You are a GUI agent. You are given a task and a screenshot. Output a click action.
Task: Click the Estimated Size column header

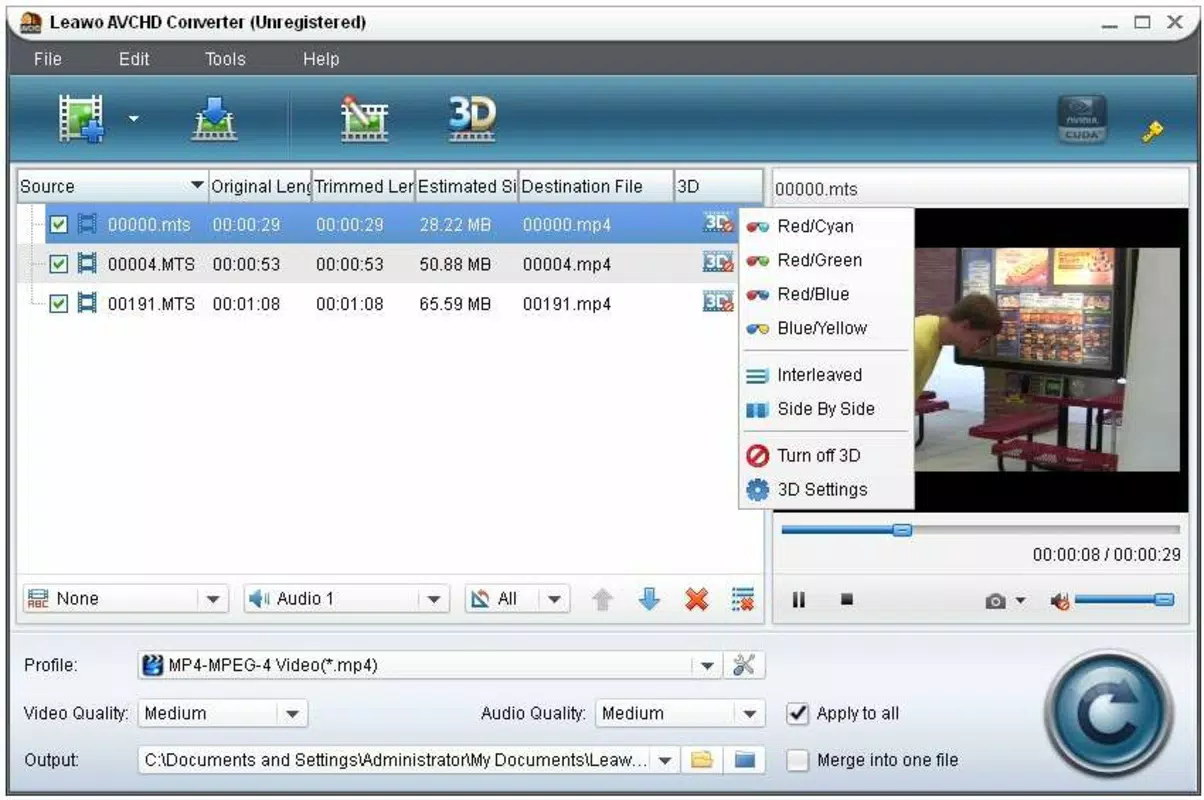coord(466,186)
